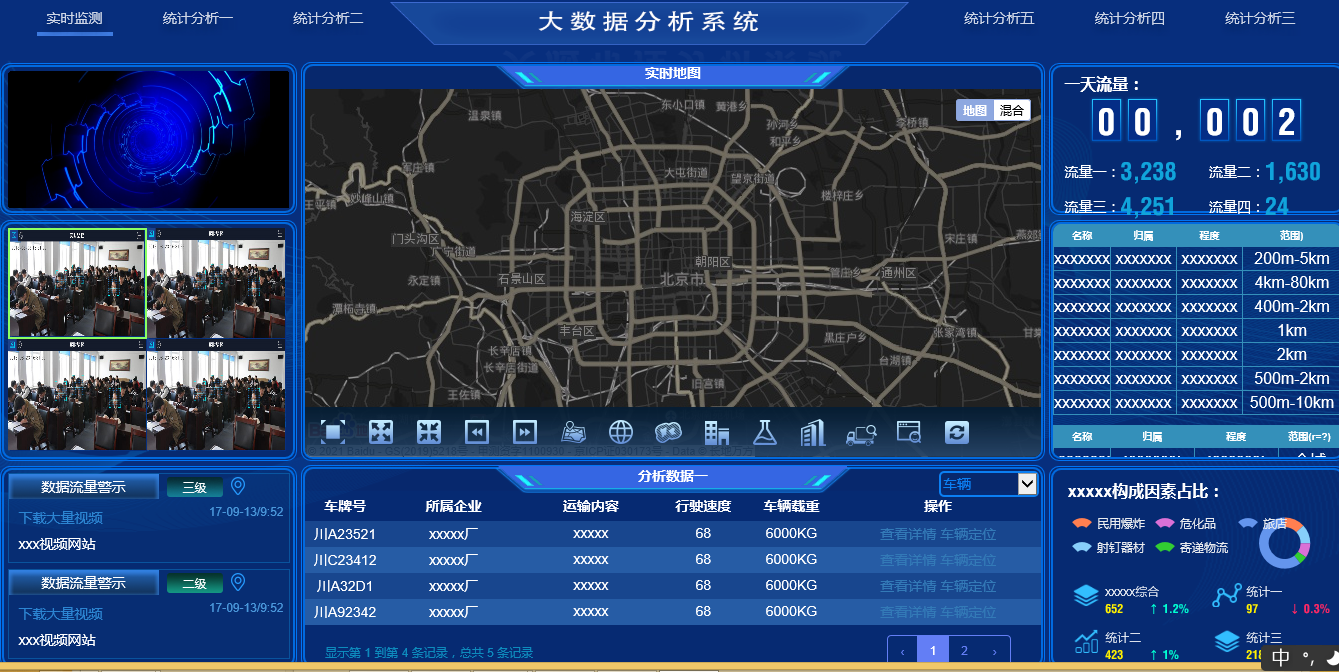Go to page 2 of table

tap(964, 651)
